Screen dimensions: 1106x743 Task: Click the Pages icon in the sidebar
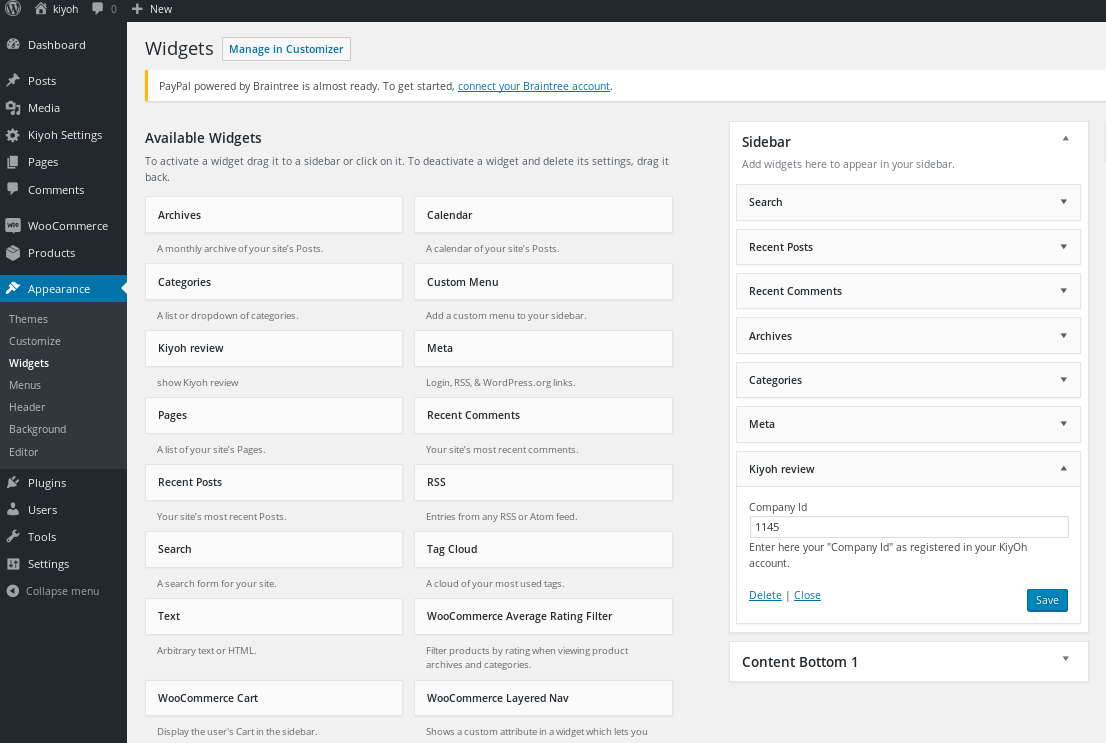coord(13,162)
